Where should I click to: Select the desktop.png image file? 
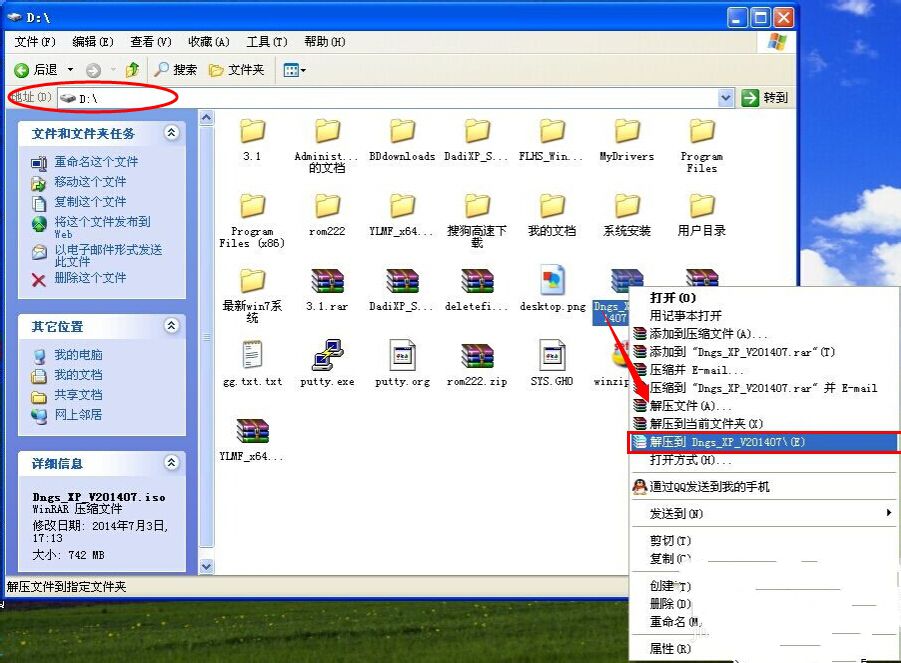click(552, 282)
